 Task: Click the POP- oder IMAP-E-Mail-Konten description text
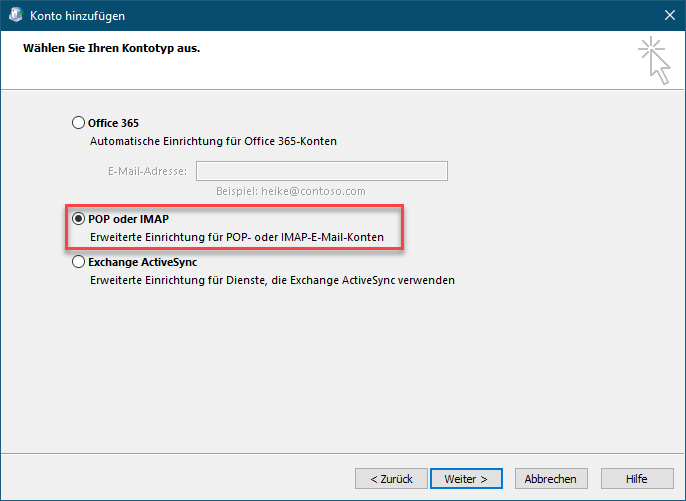[237, 237]
